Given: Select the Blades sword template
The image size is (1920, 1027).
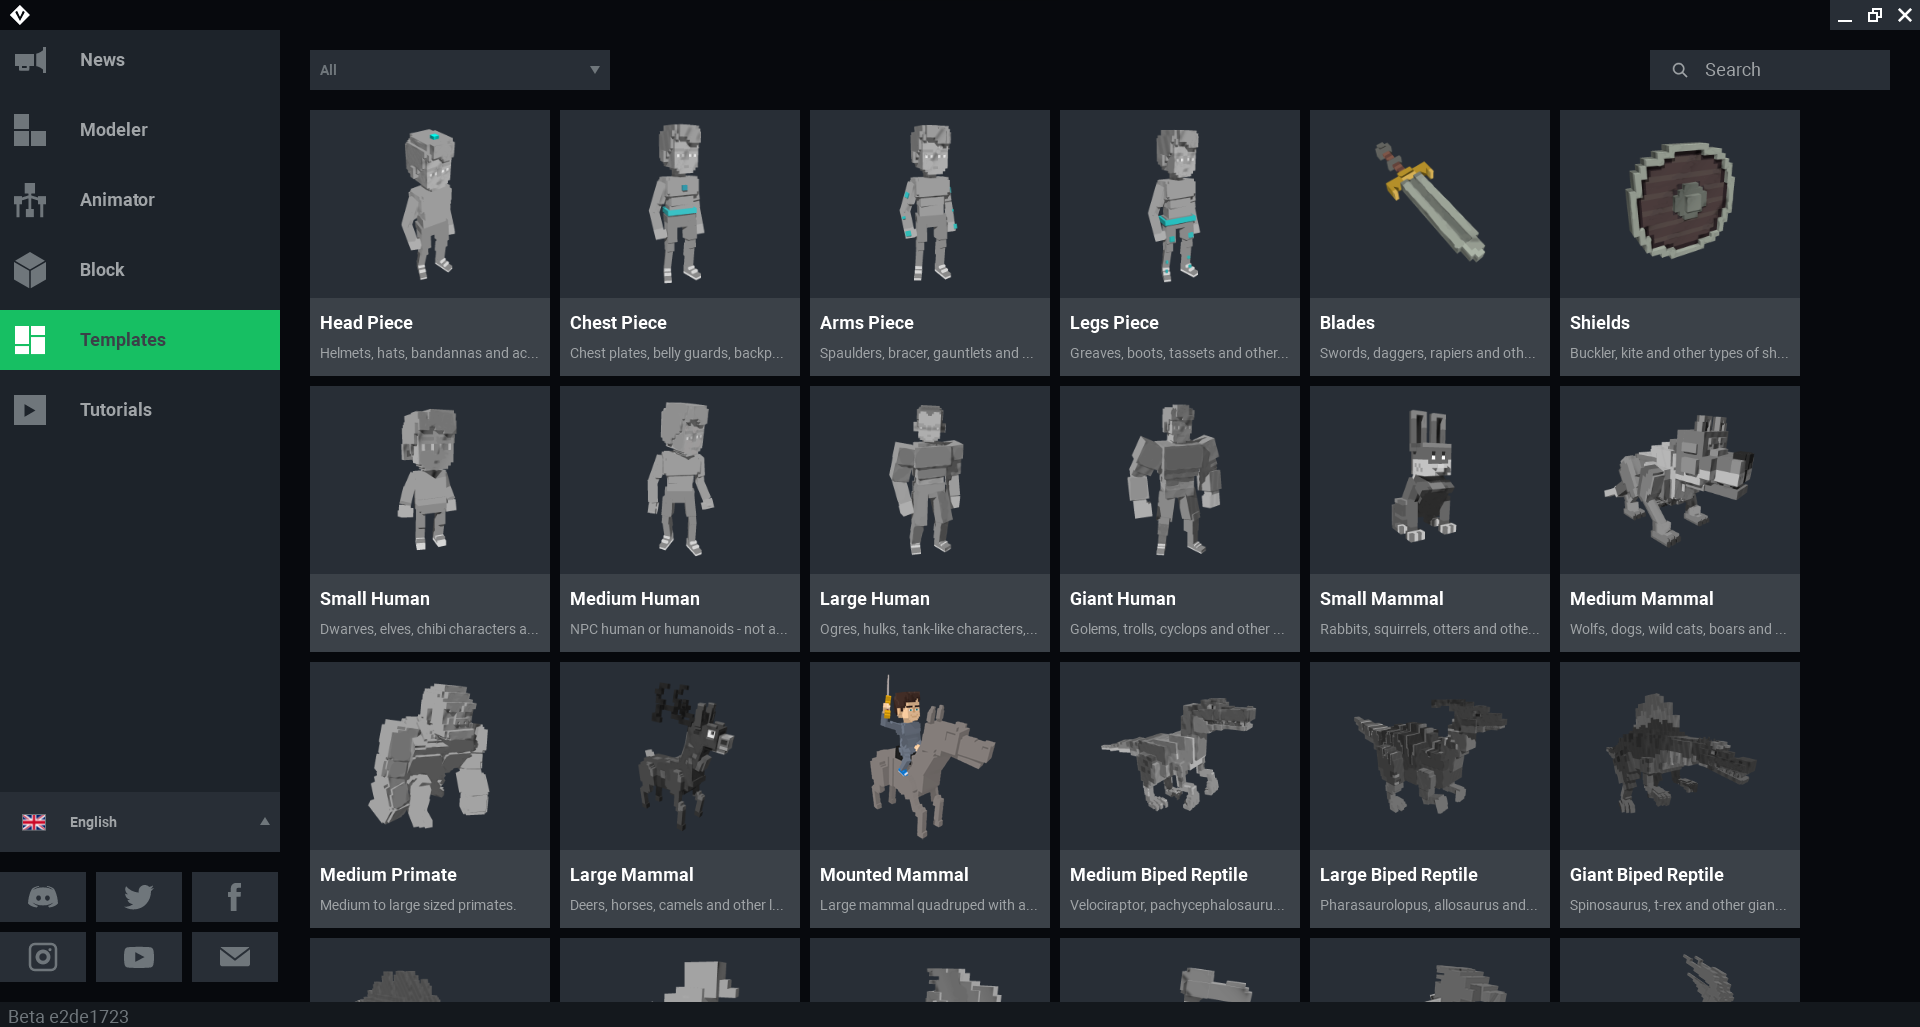Looking at the screenshot, I should point(1429,243).
